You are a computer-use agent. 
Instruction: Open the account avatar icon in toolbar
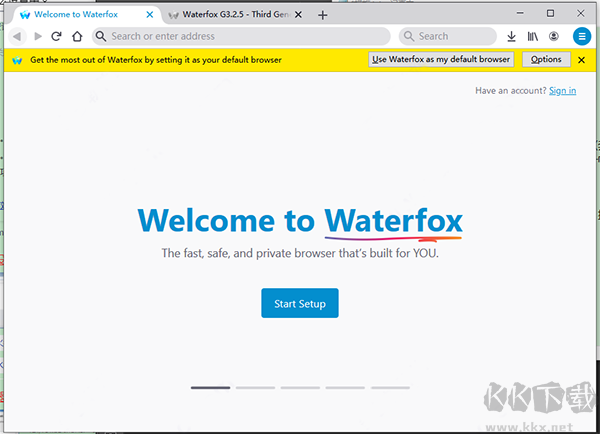click(554, 36)
